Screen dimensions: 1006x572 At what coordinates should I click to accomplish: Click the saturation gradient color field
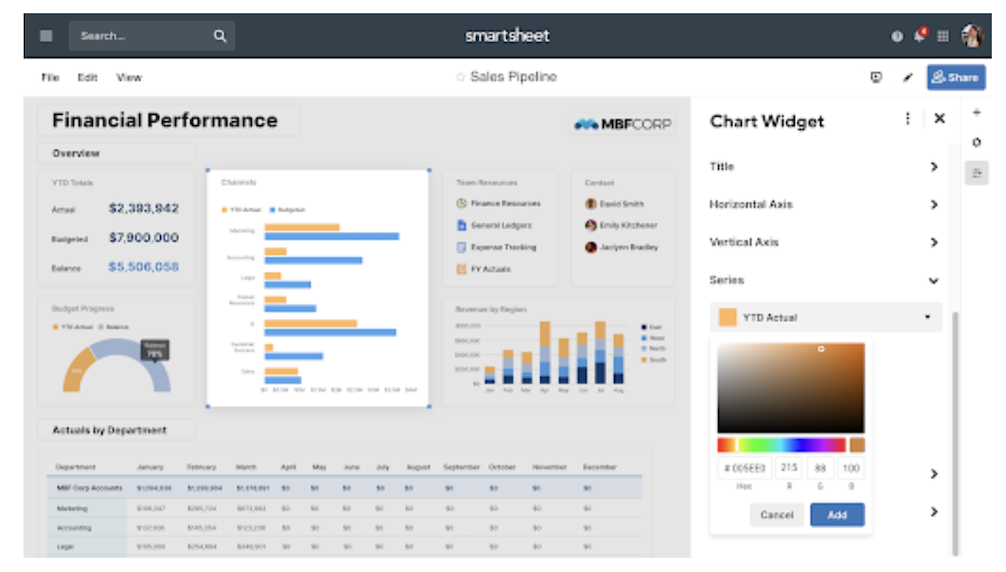pyautogui.click(x=790, y=388)
